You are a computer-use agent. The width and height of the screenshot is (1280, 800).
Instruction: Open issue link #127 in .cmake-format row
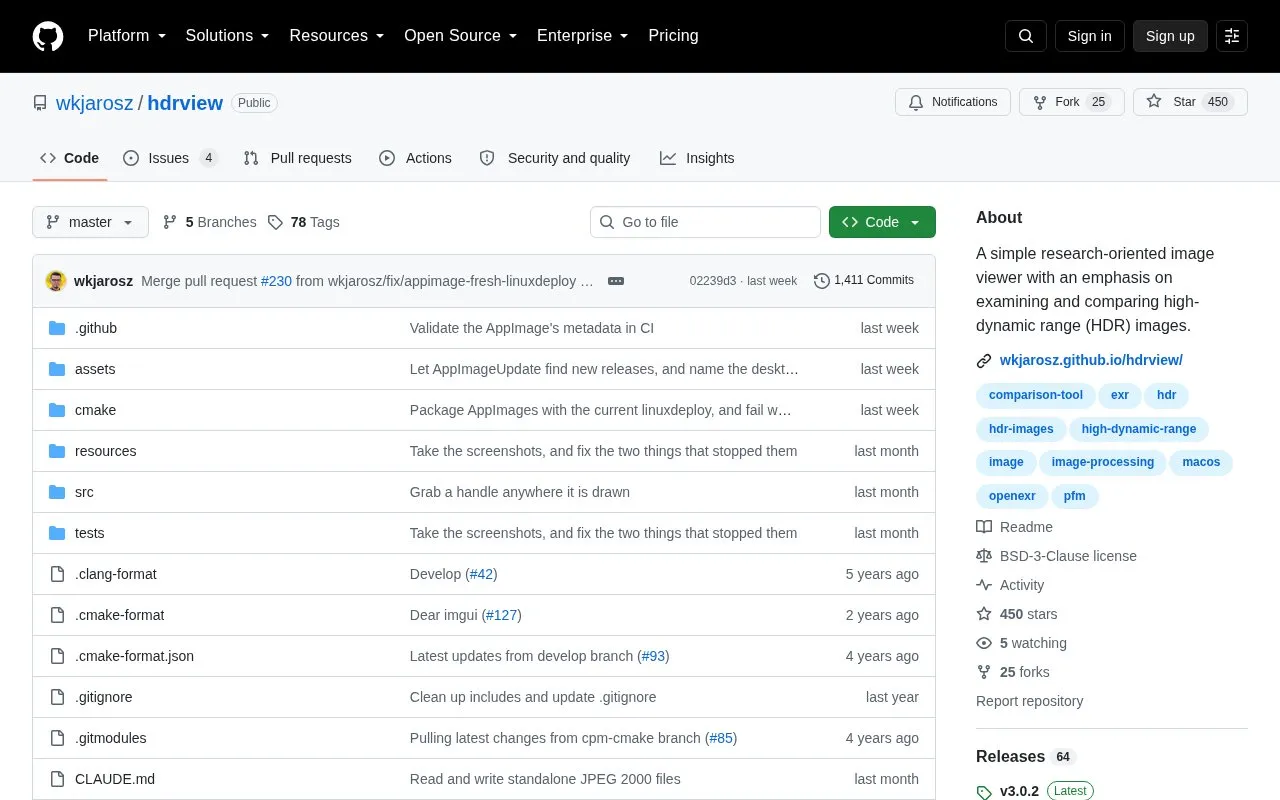pyautogui.click(x=501, y=615)
